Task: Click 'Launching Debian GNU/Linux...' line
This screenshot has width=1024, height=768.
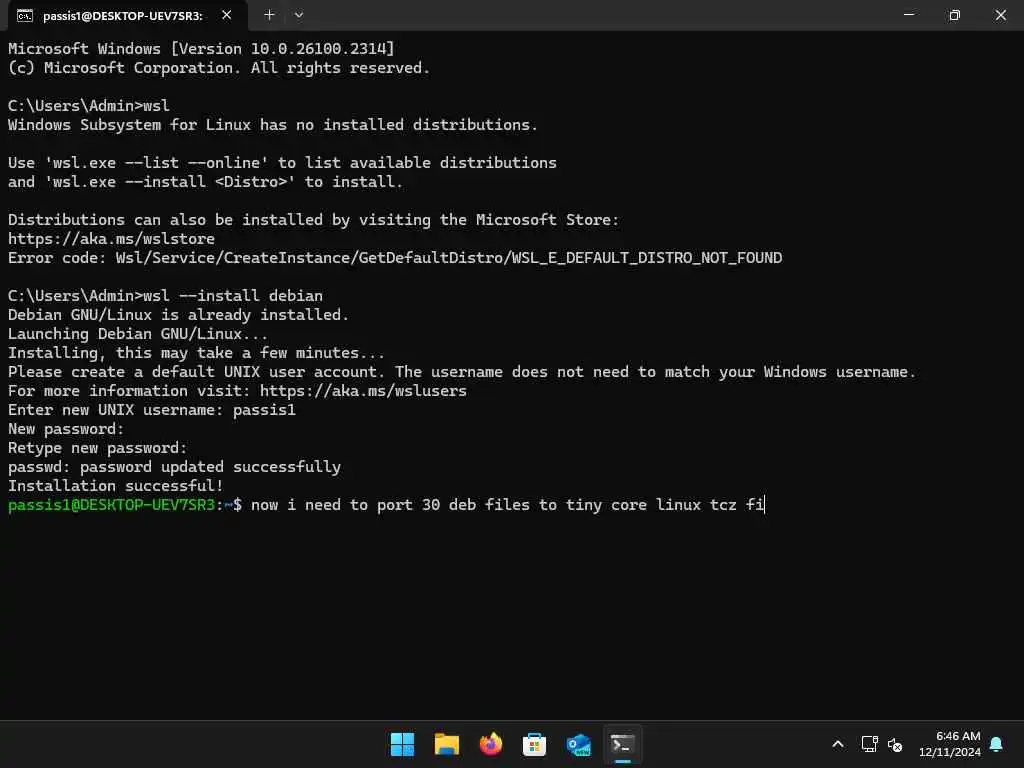Action: (138, 334)
